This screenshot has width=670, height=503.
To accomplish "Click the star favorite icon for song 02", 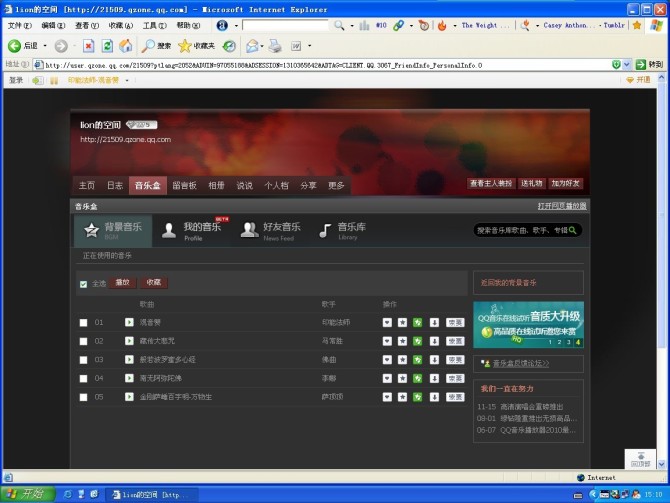I will (402, 341).
